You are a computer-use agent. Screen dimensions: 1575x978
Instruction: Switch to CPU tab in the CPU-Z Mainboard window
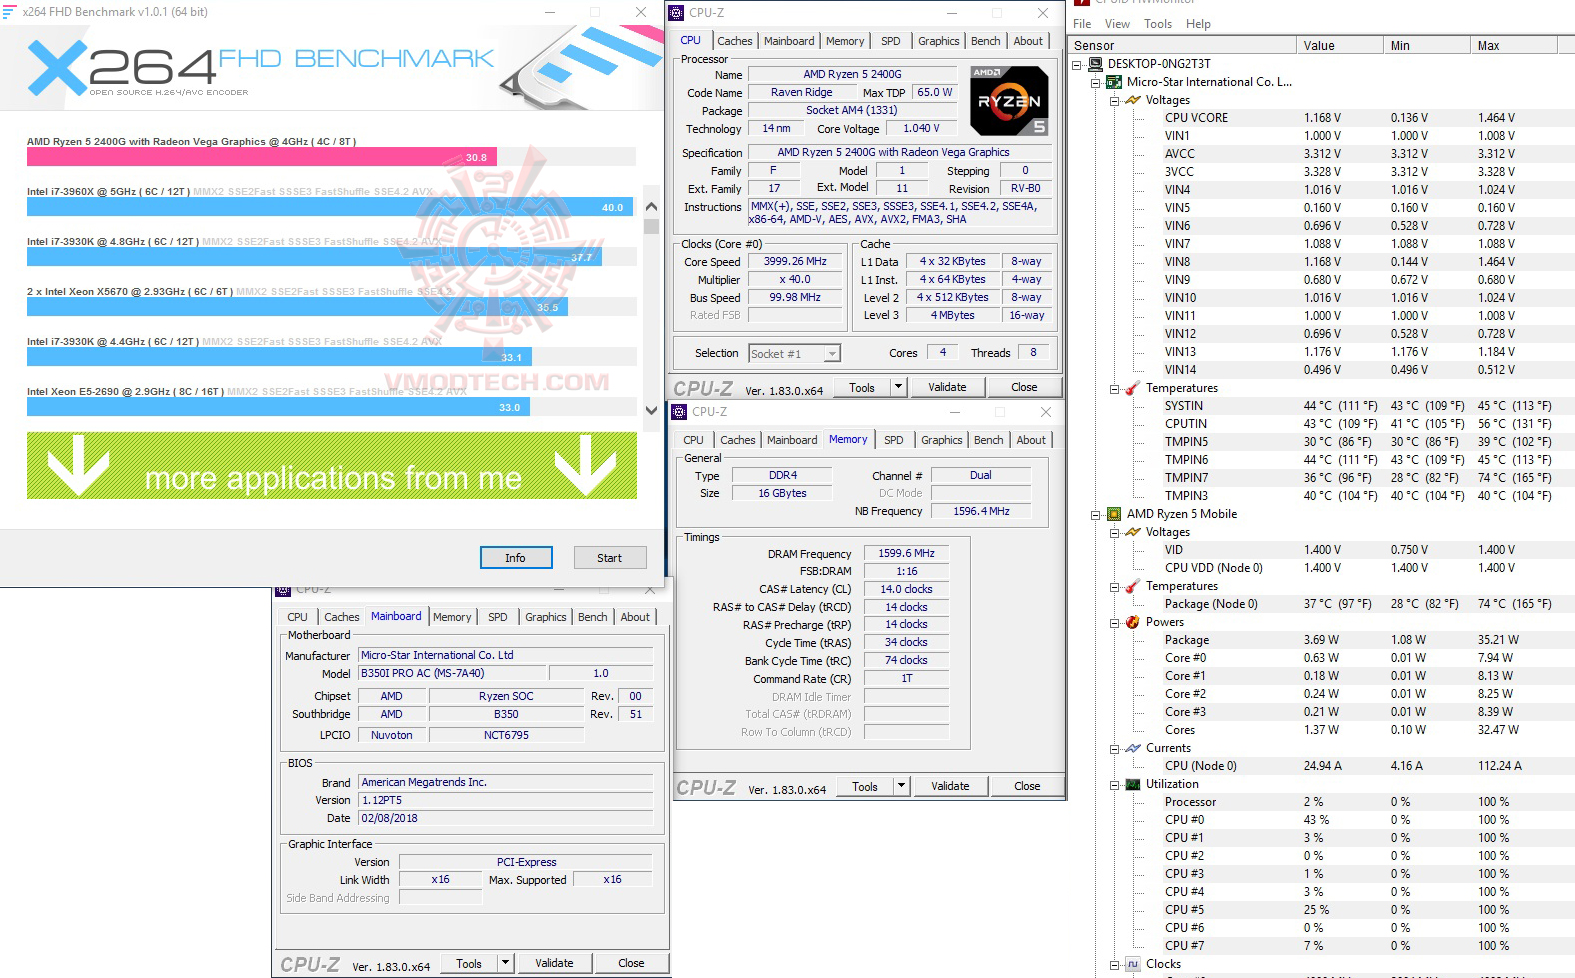(298, 617)
